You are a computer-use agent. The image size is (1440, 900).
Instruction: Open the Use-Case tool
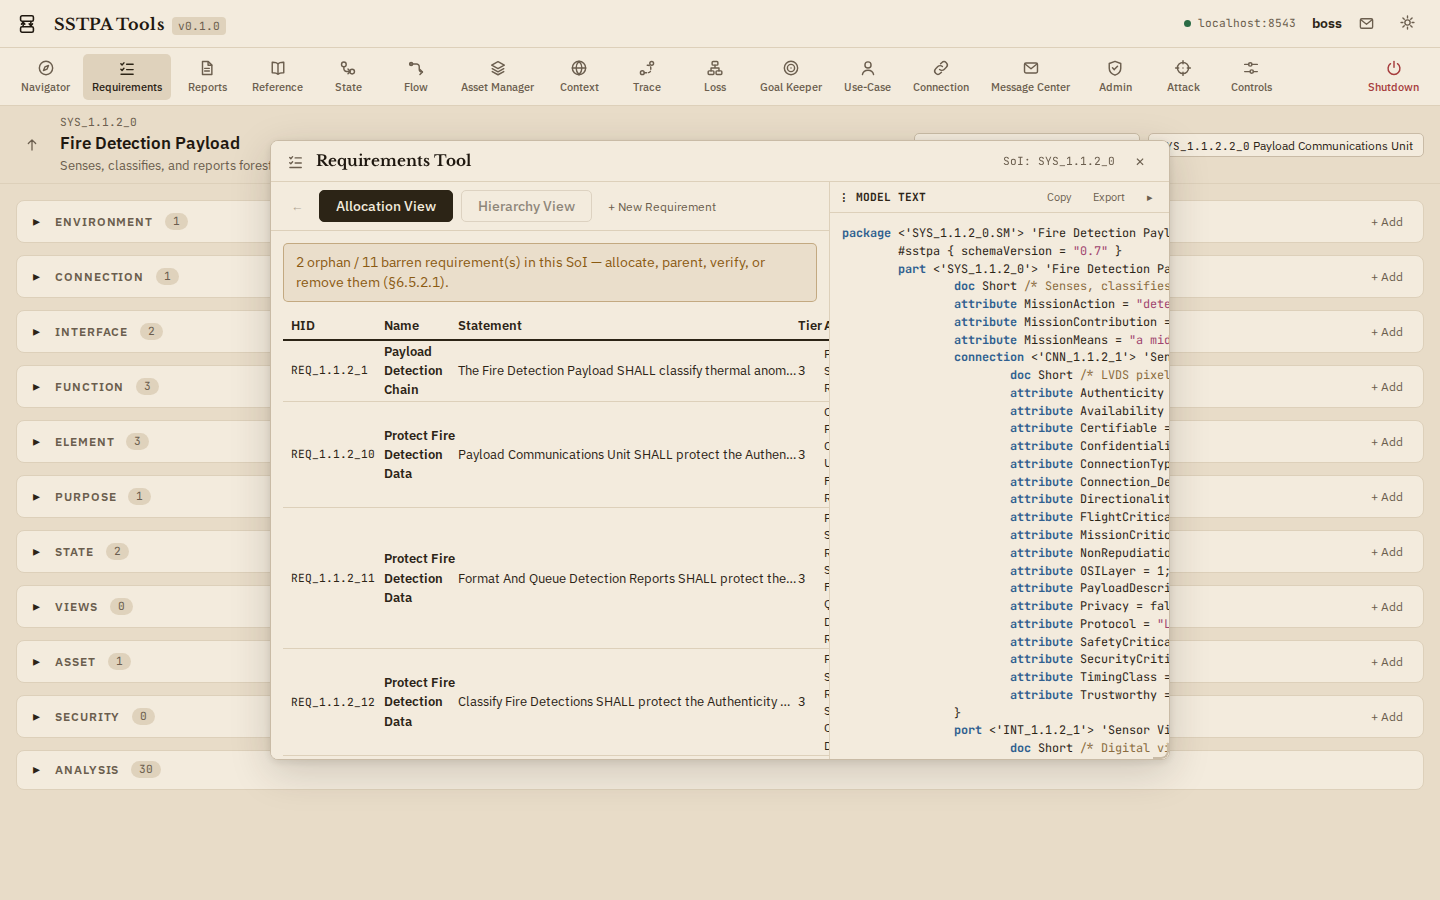point(867,77)
